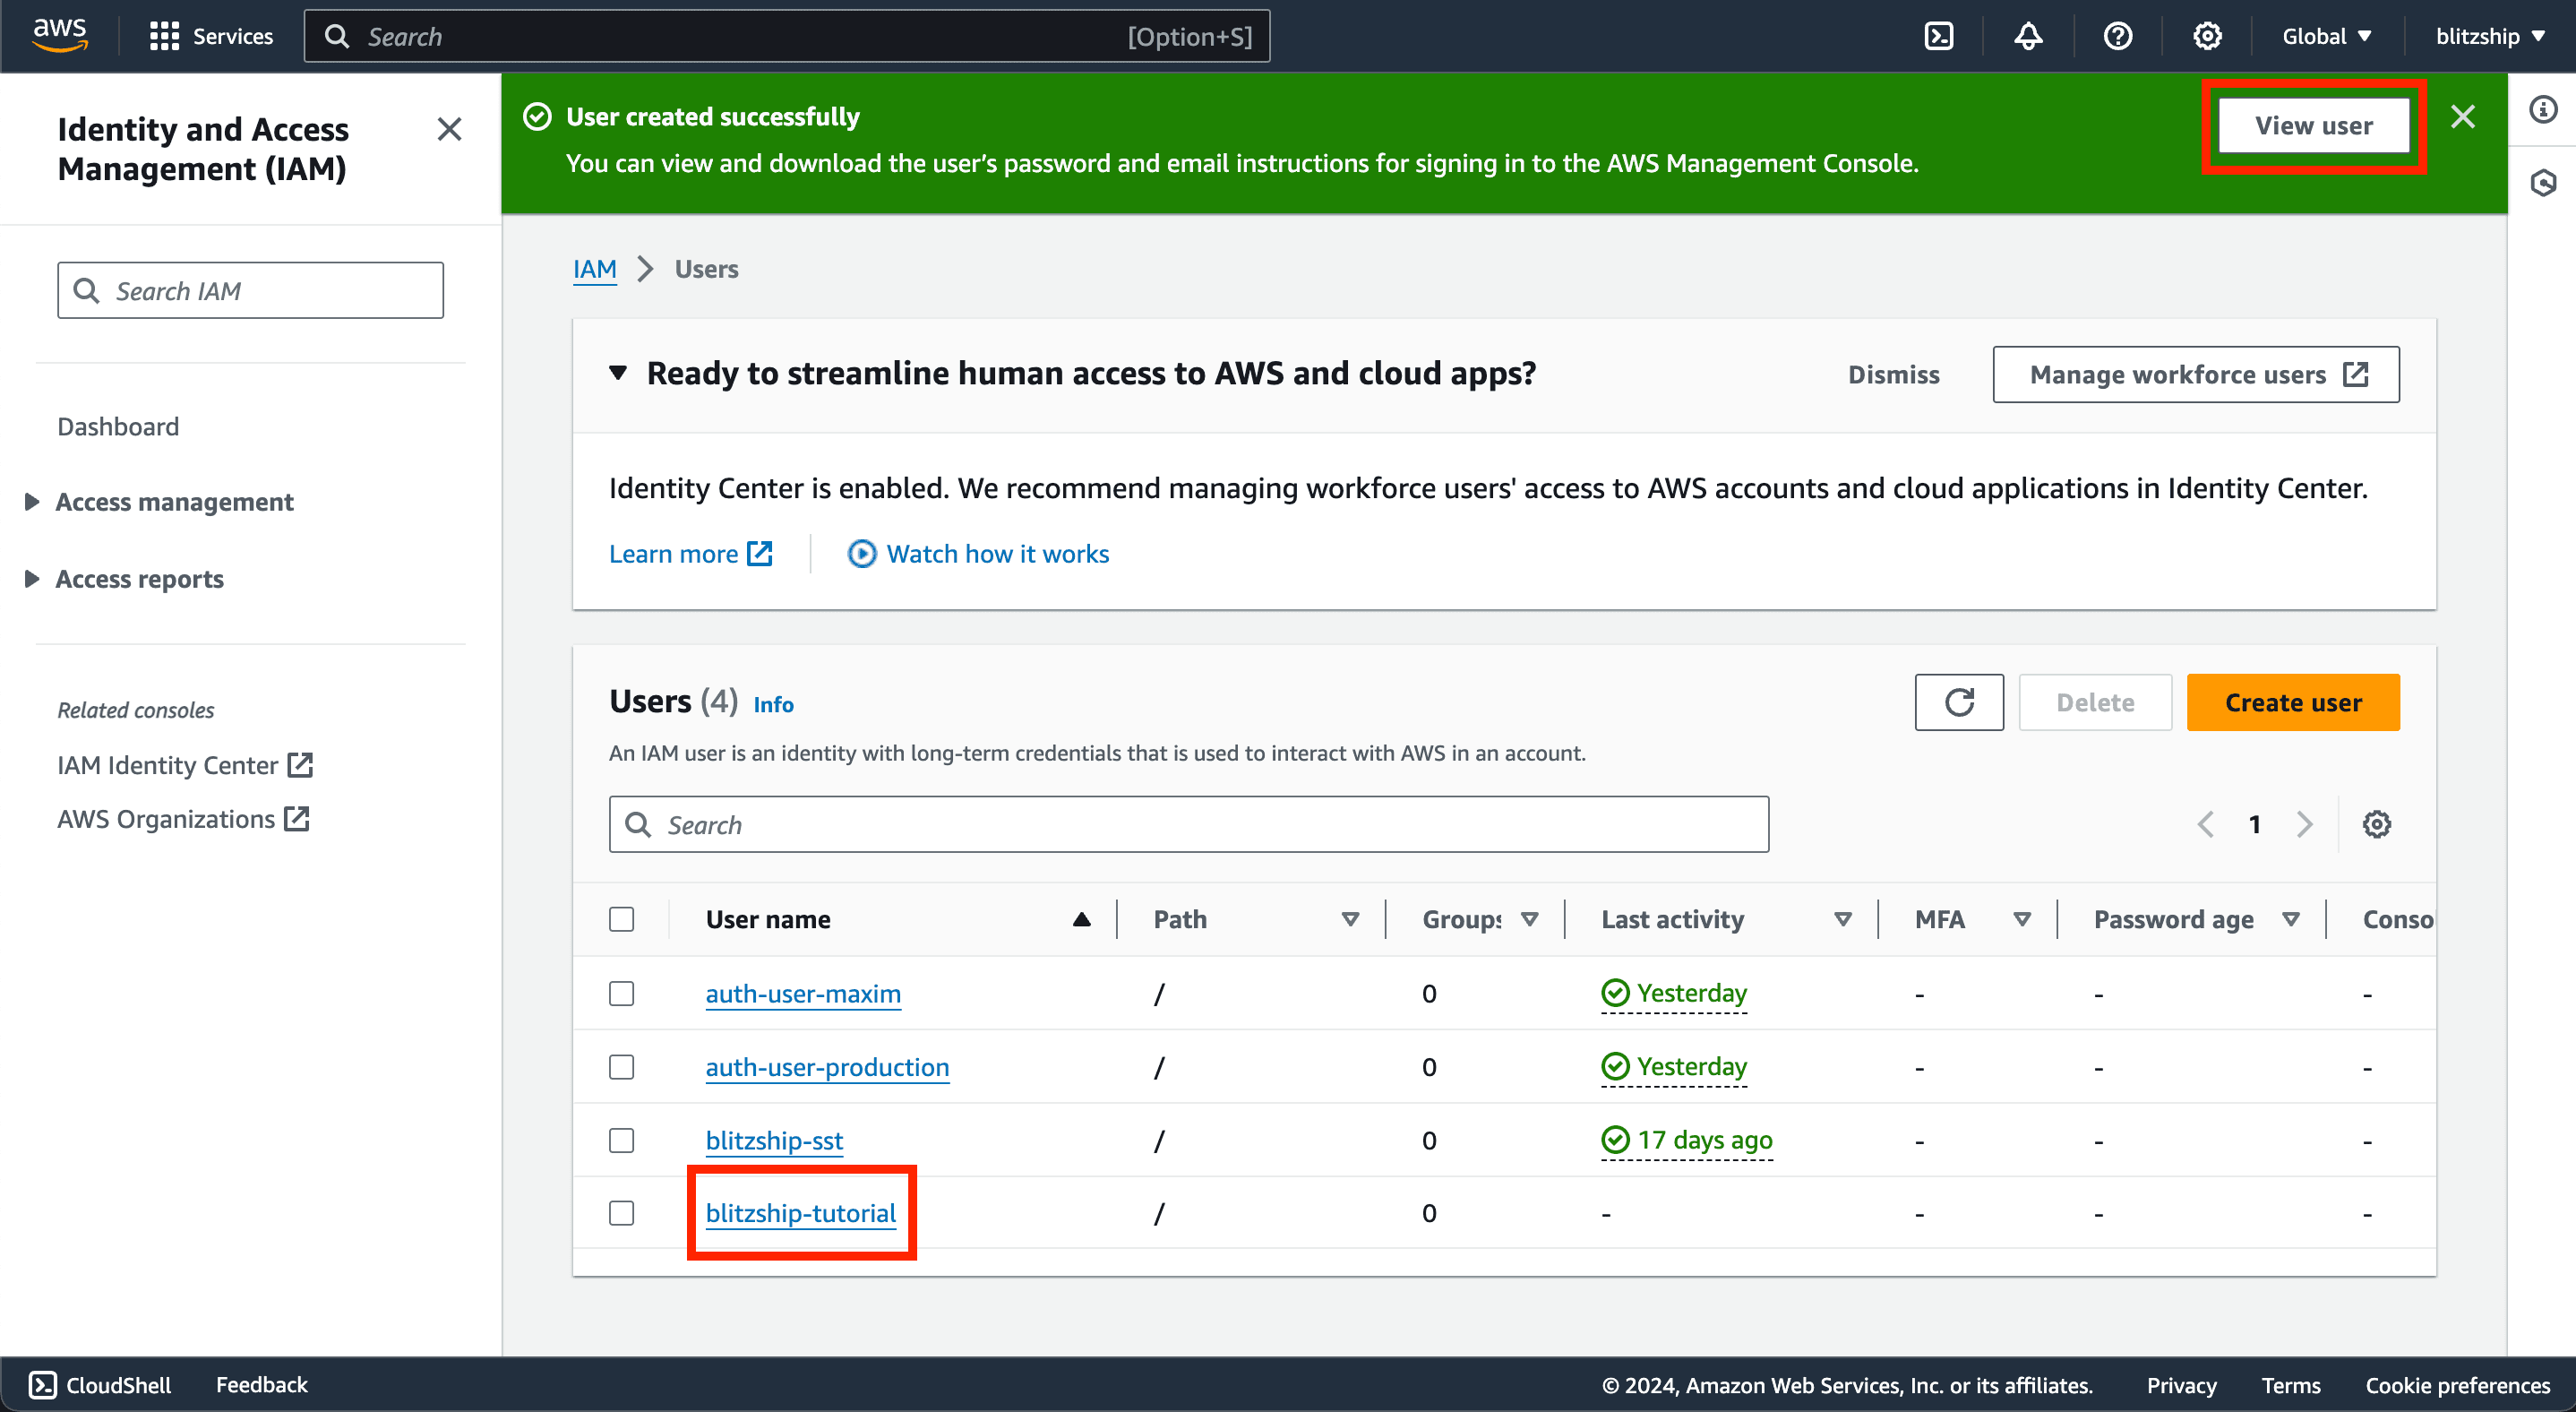Open the info panel icon on right edge
Viewport: 2576px width, 1412px height.
click(x=2543, y=109)
